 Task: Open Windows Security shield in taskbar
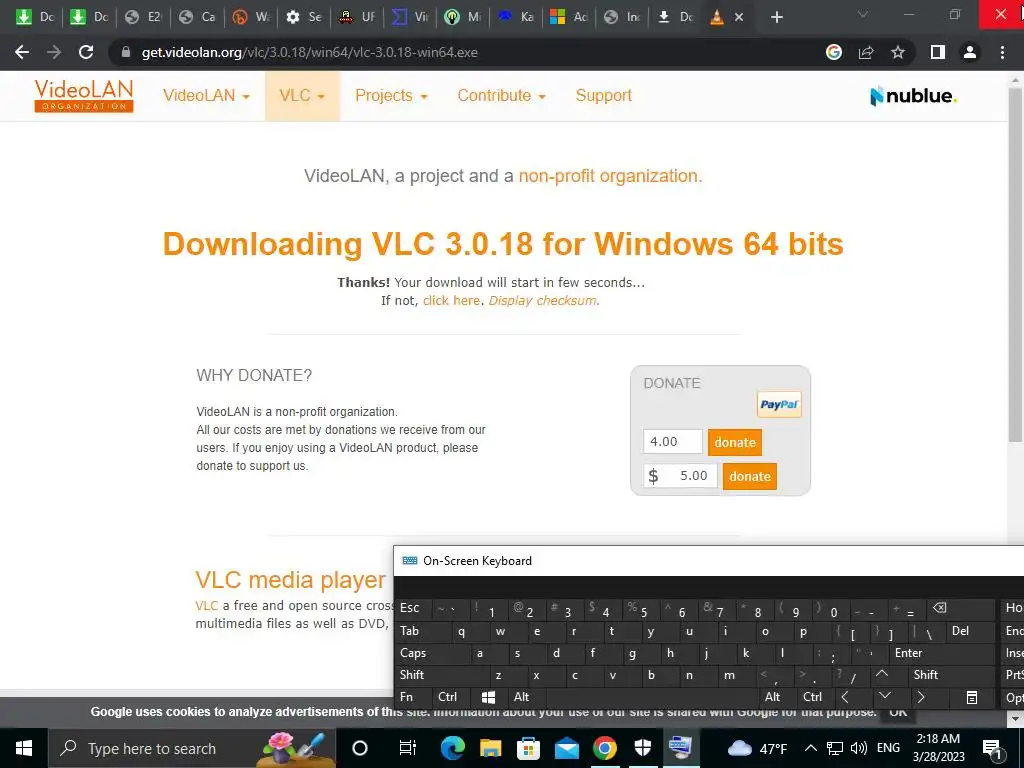[x=643, y=748]
